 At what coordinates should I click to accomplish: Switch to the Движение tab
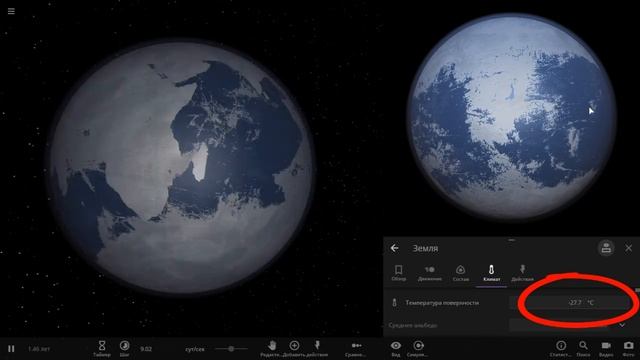(429, 273)
